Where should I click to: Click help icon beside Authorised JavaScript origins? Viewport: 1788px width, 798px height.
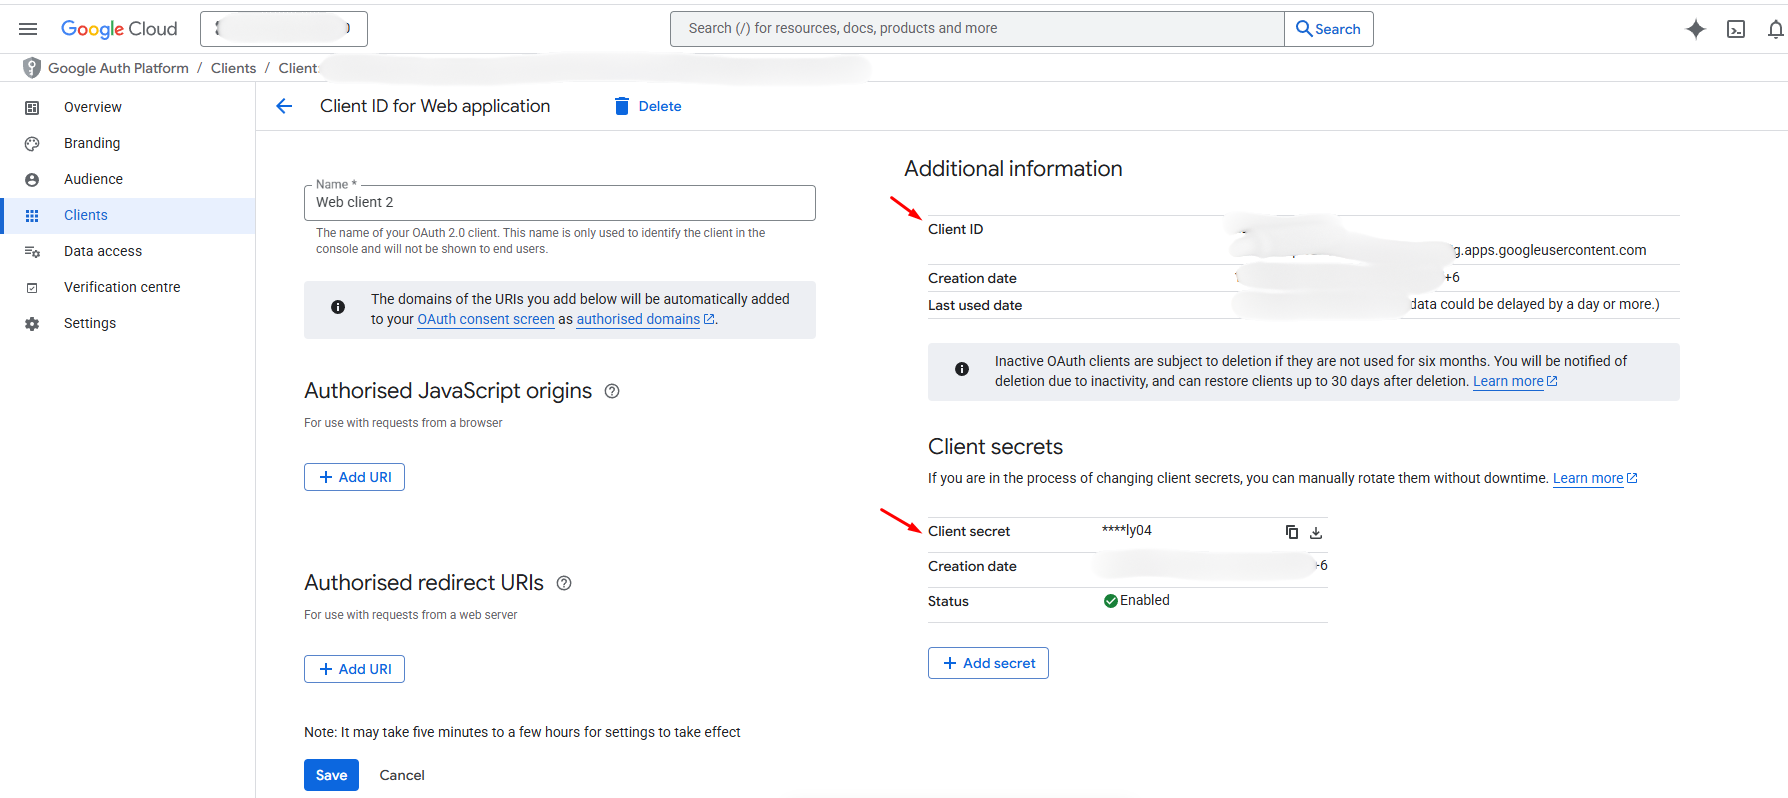[x=612, y=391]
